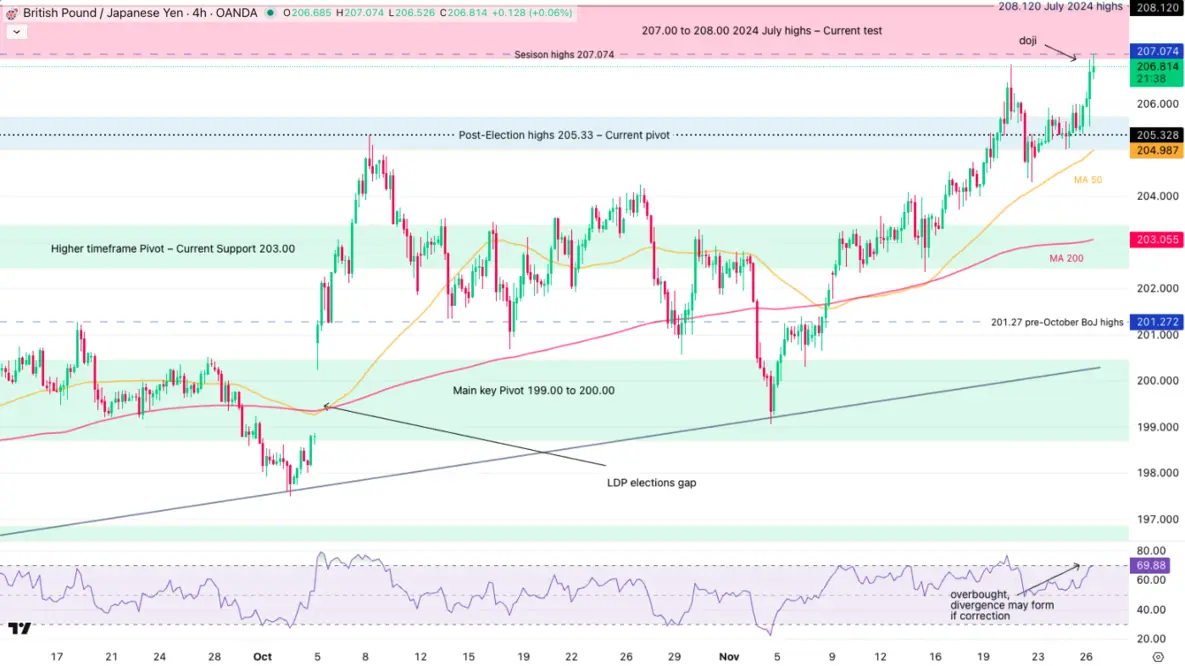Click the green market status dot
This screenshot has height=666, width=1185.
click(268, 13)
